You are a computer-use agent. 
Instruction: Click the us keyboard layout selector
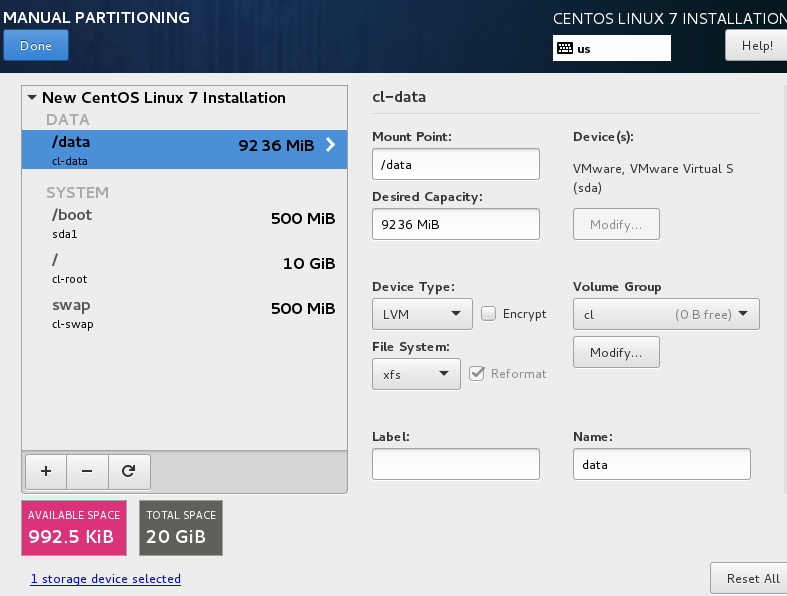(x=611, y=48)
